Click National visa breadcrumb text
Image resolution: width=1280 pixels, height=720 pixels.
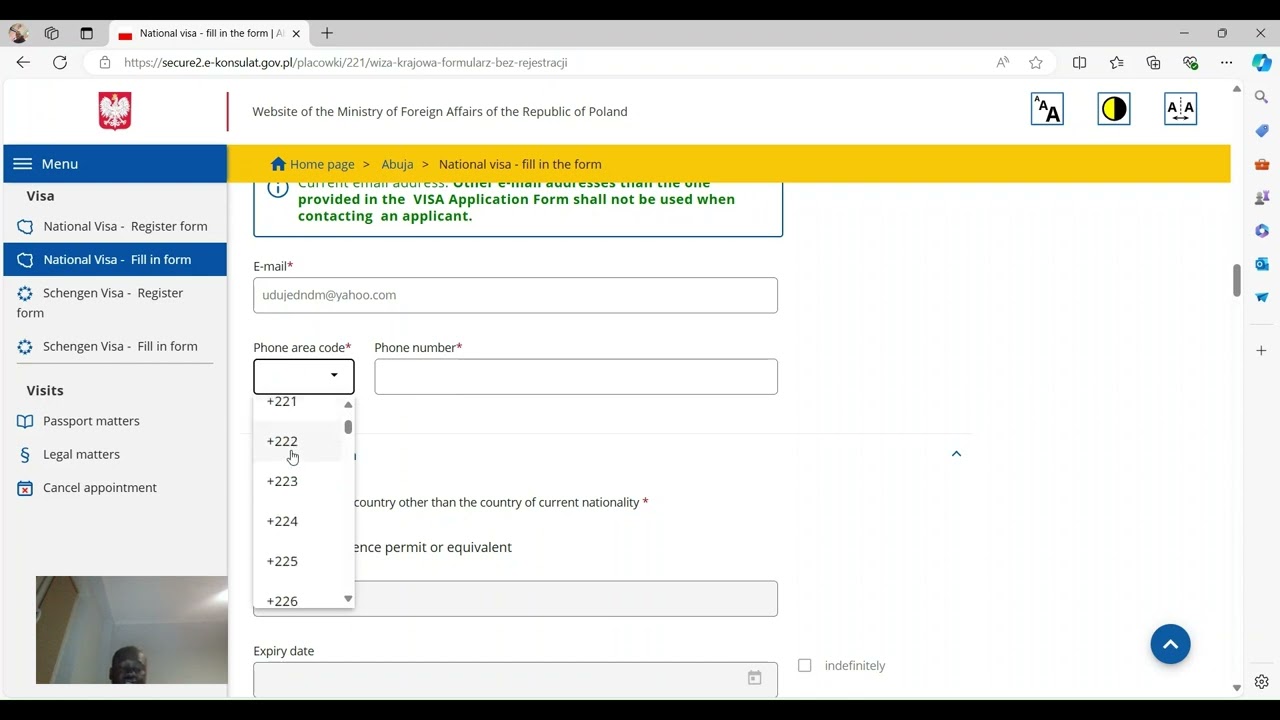click(520, 164)
